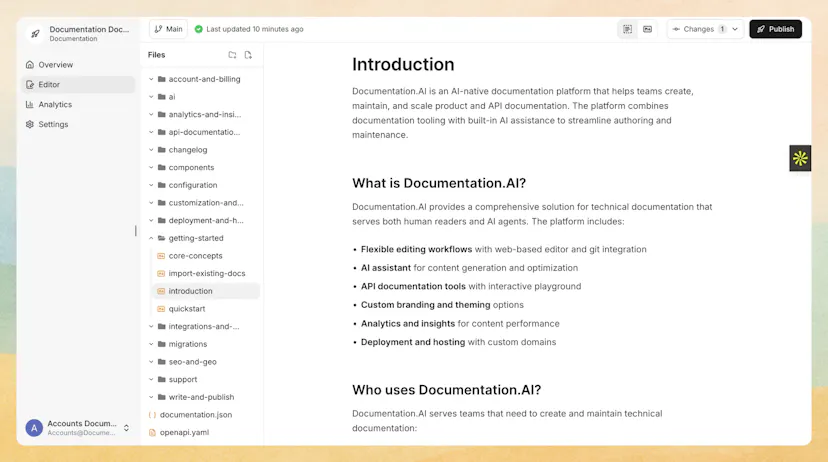828x462 pixels.
Task: Select the integrations-and-... folder
Action: (202, 326)
